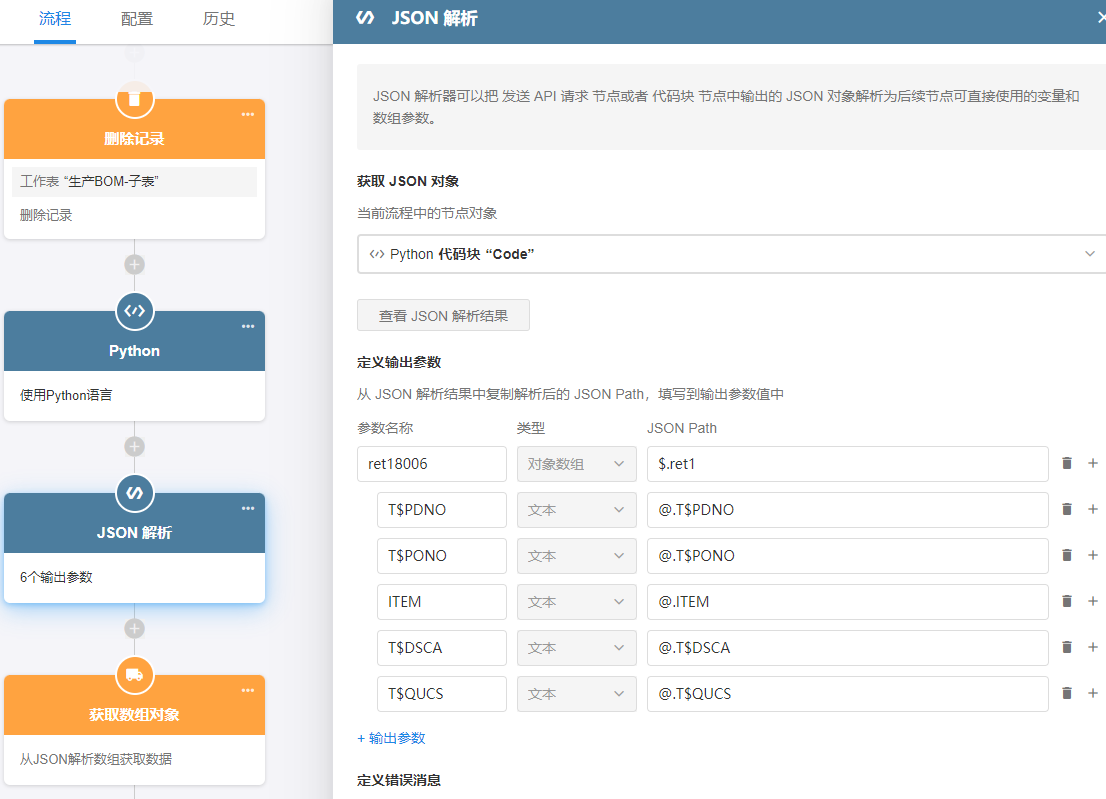Switch to the 配置 tab
Image resolution: width=1106 pixels, height=799 pixels.
pyautogui.click(x=137, y=19)
